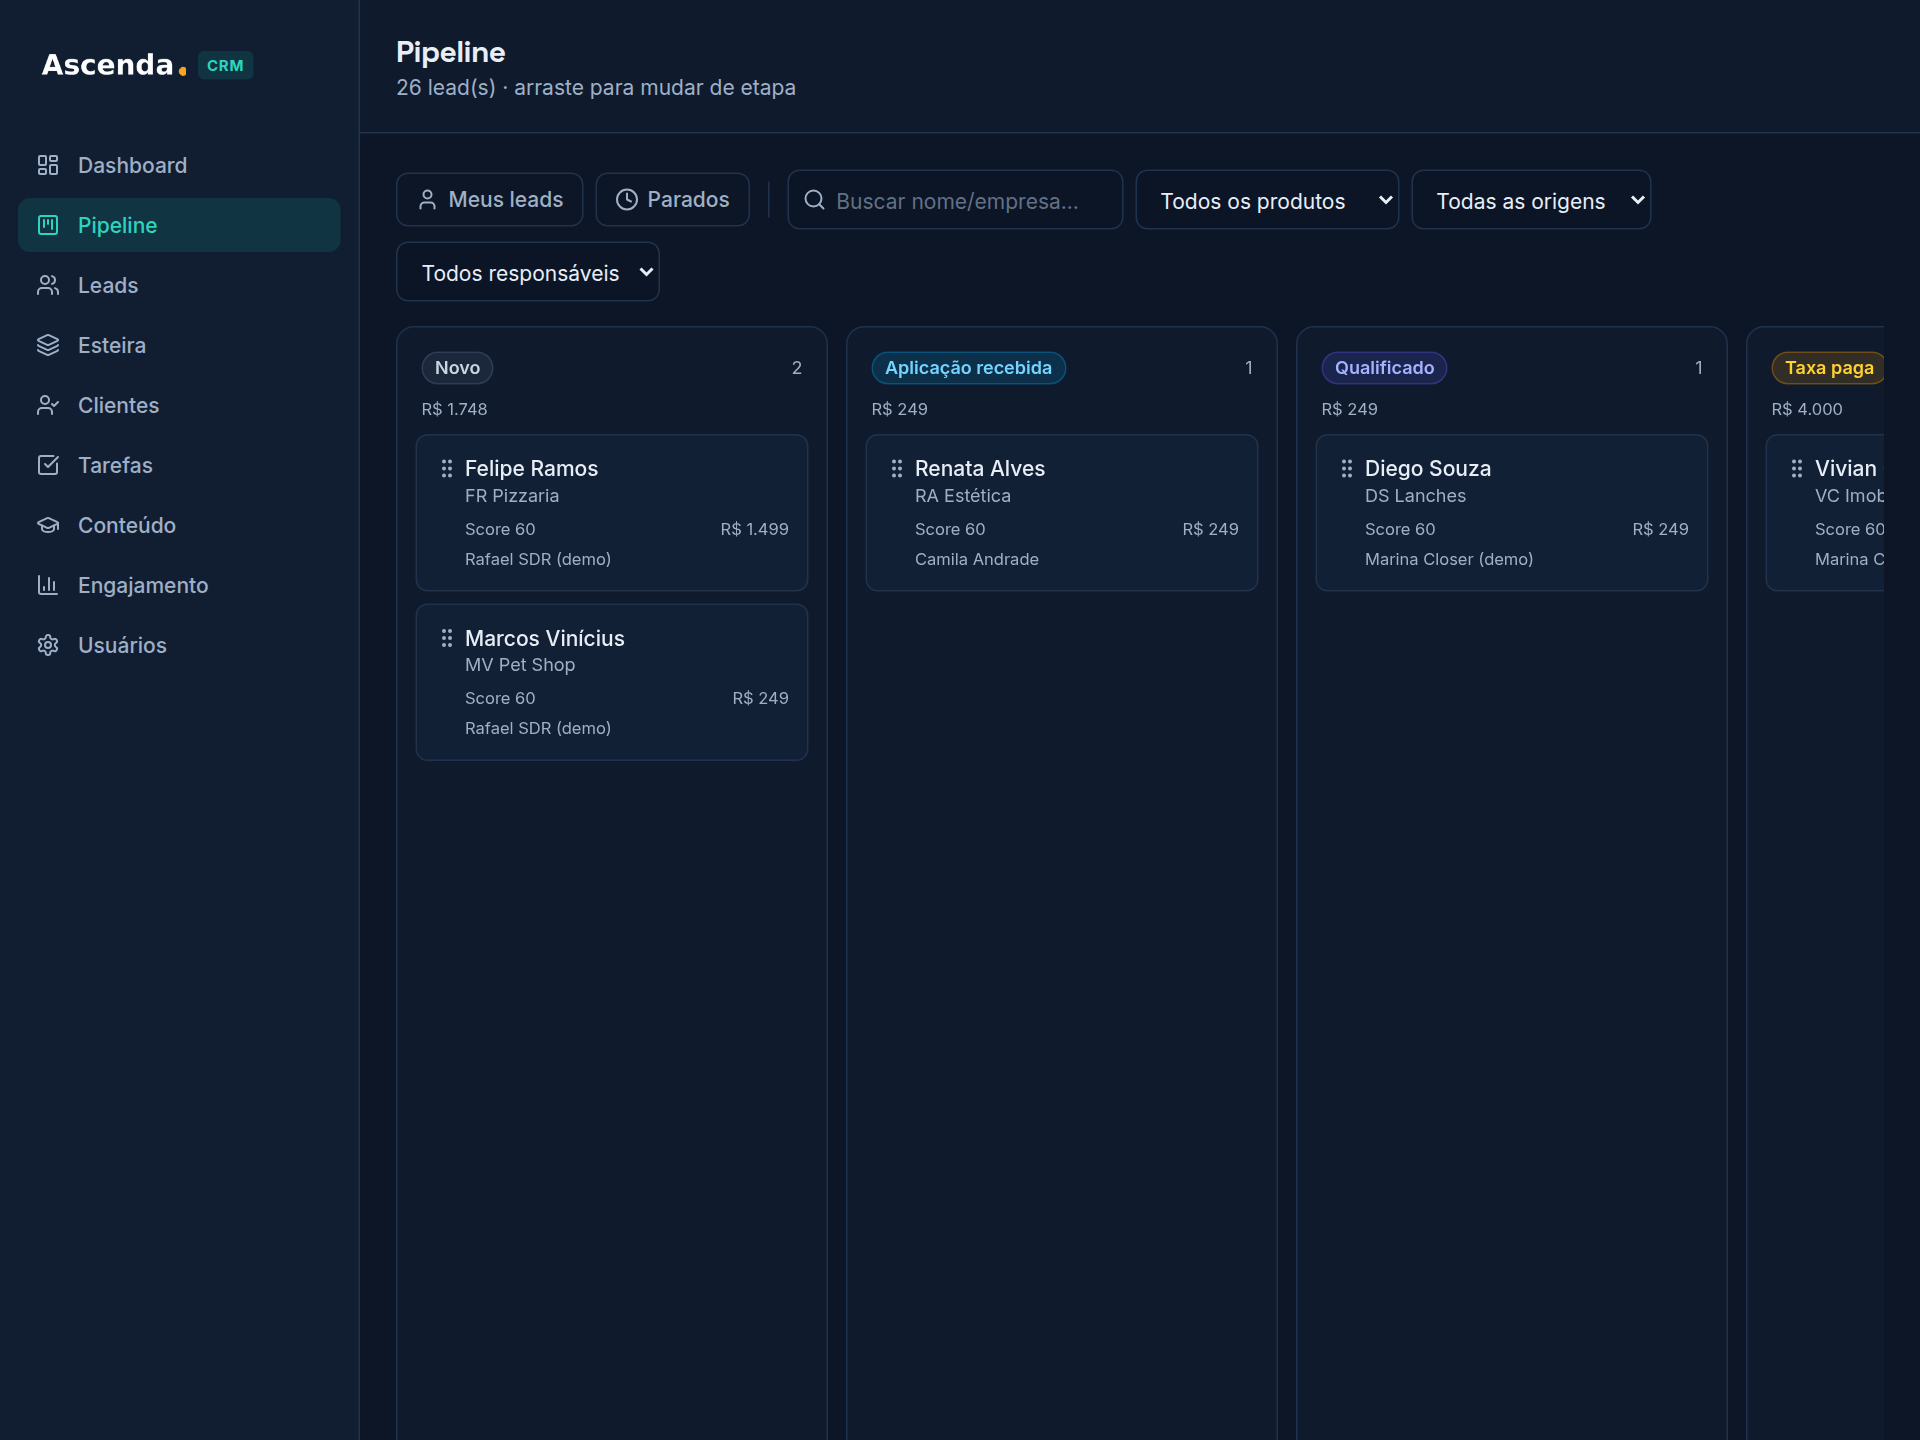Open the Engajamento page

point(179,585)
